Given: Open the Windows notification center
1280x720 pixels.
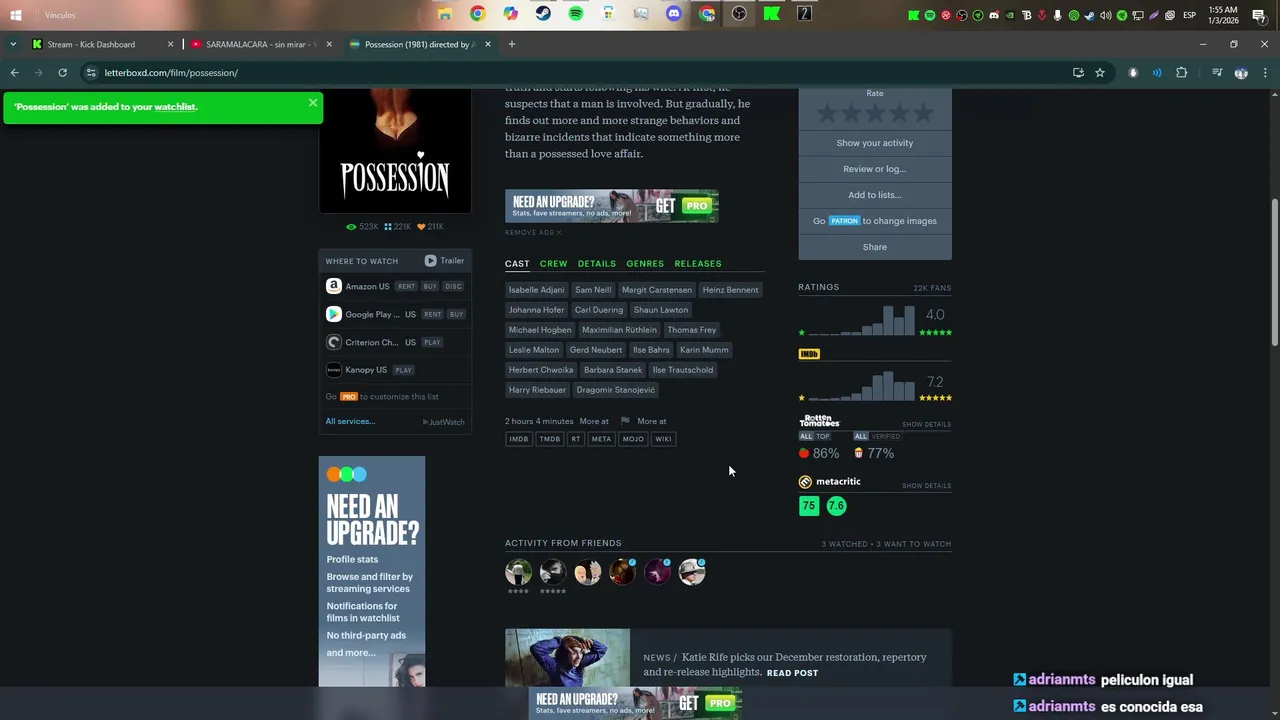Looking at the screenshot, I should (x=1259, y=15).
